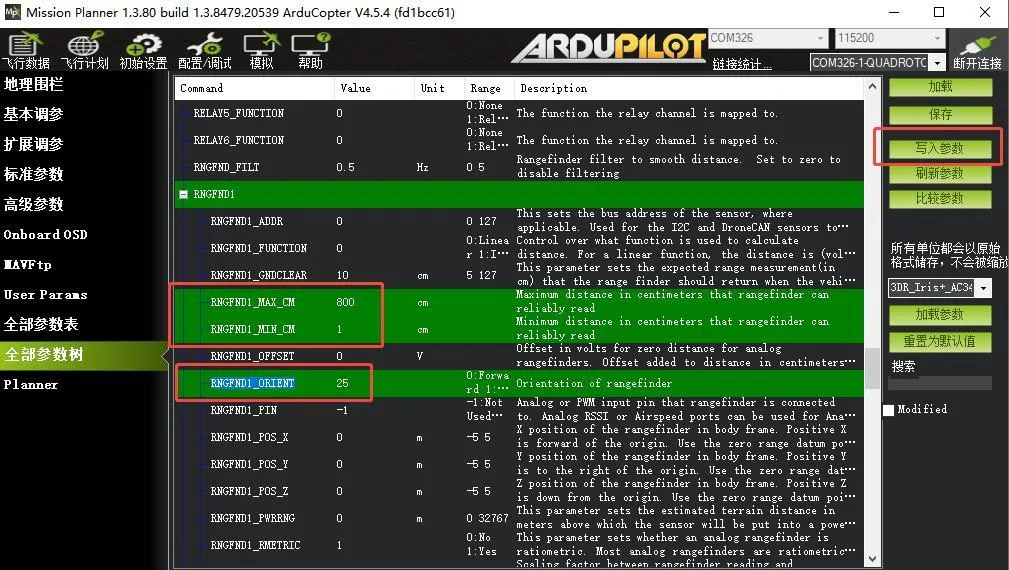The image size is (1009, 570).
Task: Click the 断开连接 disconnect plug icon
Action: coord(977,50)
